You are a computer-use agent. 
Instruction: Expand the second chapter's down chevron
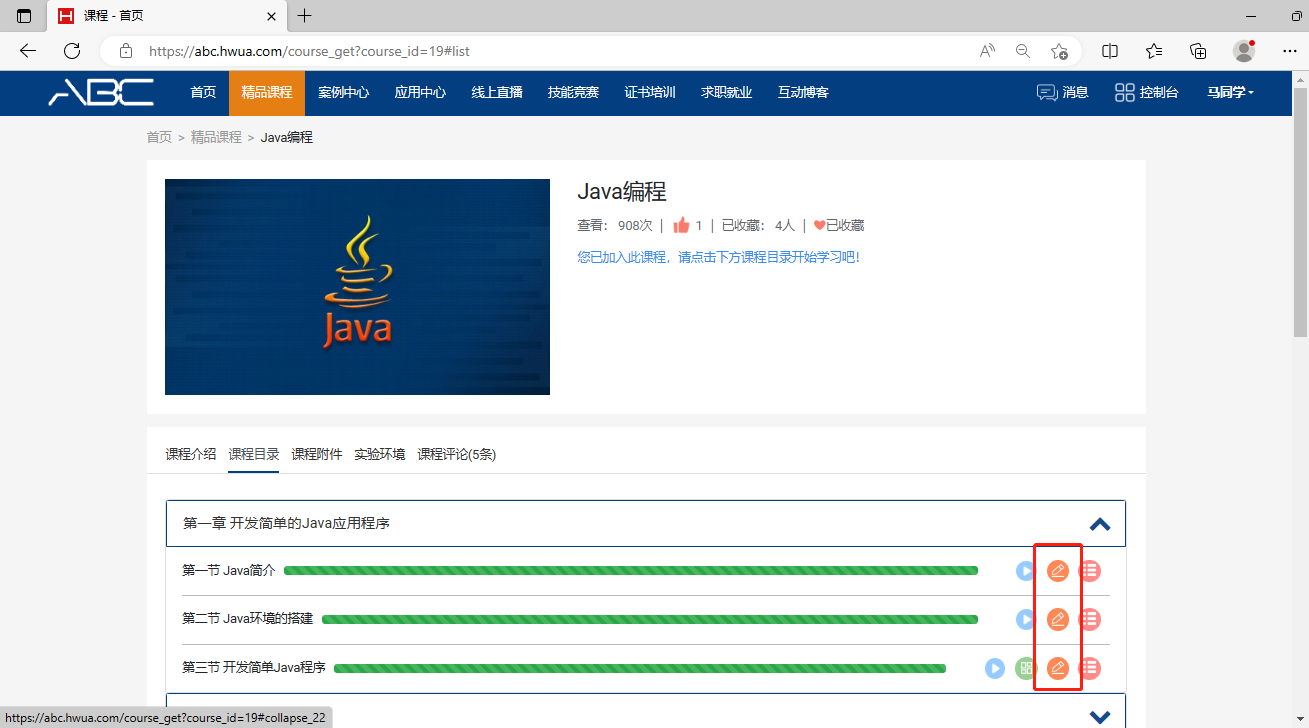click(1100, 716)
